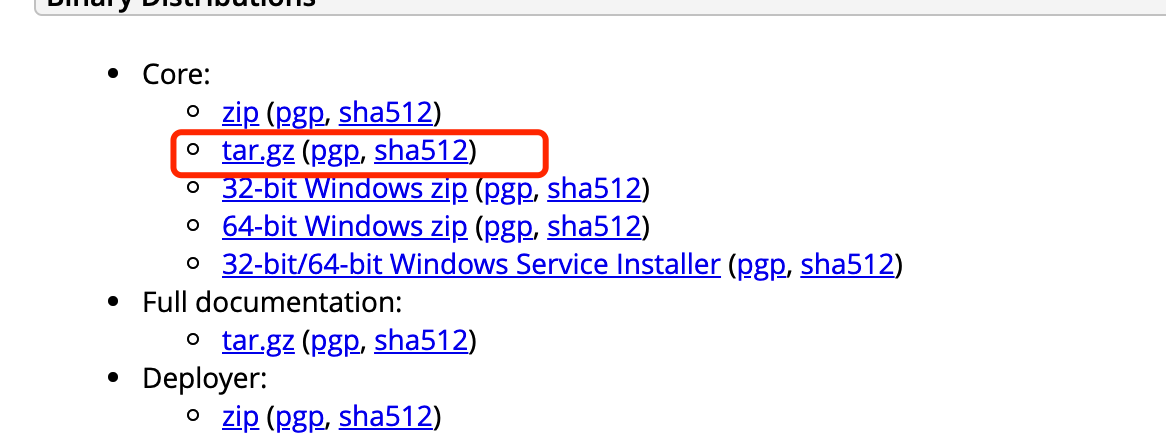
Task: Download the Core zip distribution
Action: click(x=240, y=113)
